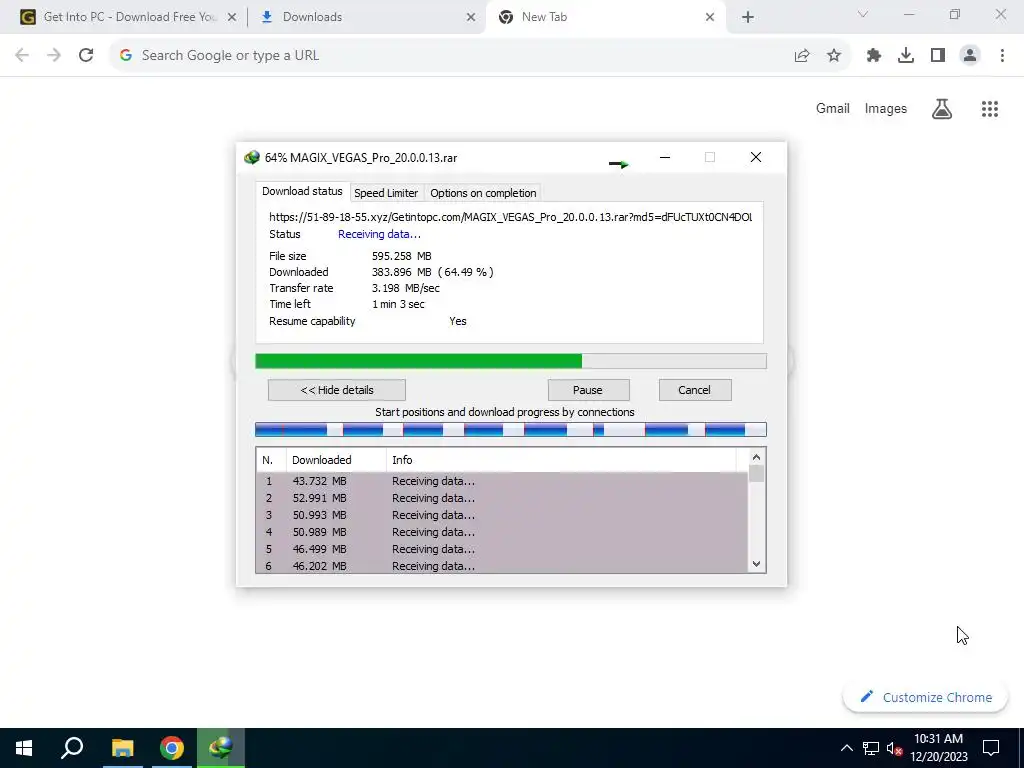The image size is (1024, 768).
Task: Open Options on completion tab
Action: pyautogui.click(x=483, y=193)
